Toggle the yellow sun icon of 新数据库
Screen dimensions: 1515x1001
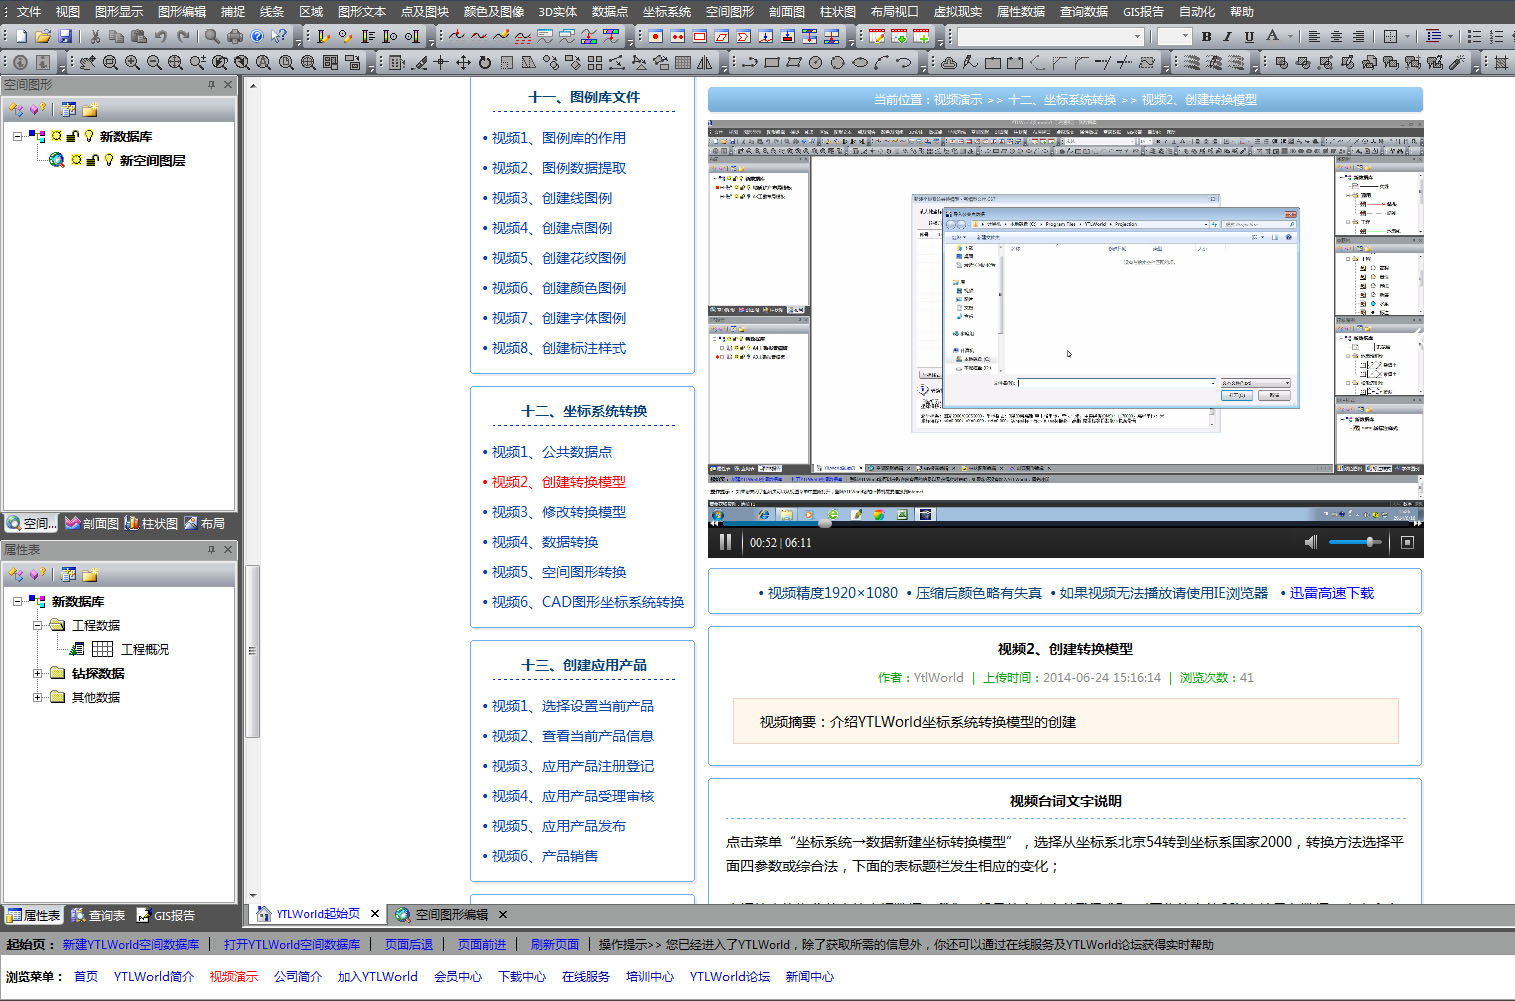tap(57, 136)
